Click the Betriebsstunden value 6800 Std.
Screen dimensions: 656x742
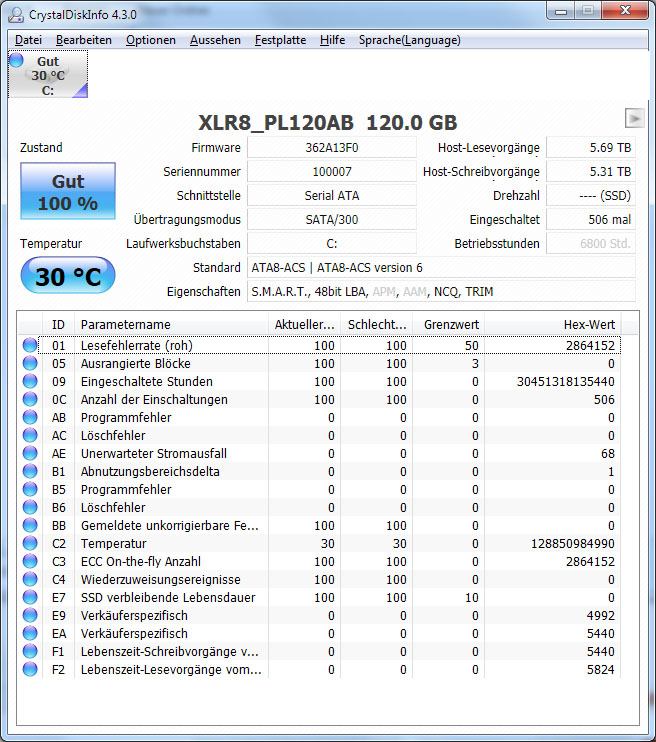tap(591, 244)
